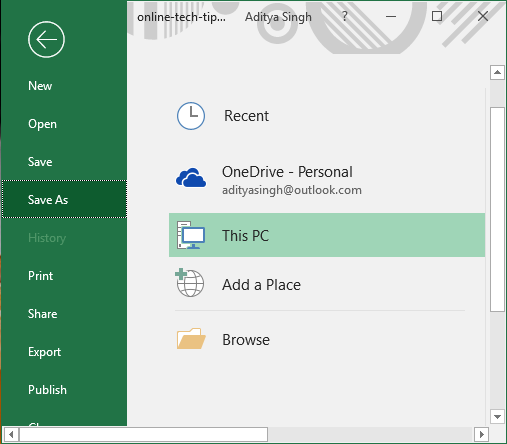Click the Recent clock icon
507x444 pixels.
[x=191, y=116]
